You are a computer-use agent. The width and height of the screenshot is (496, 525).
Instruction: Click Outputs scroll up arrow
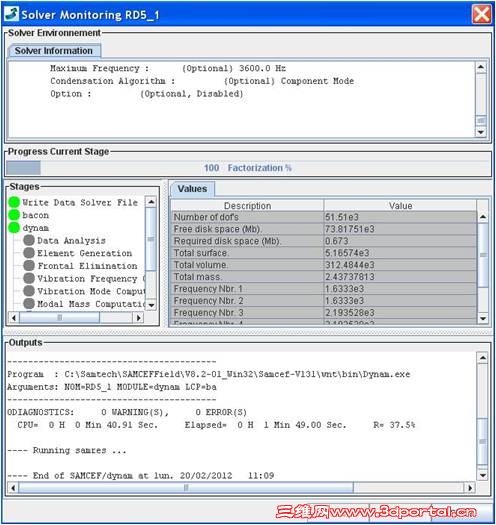tap(482, 358)
